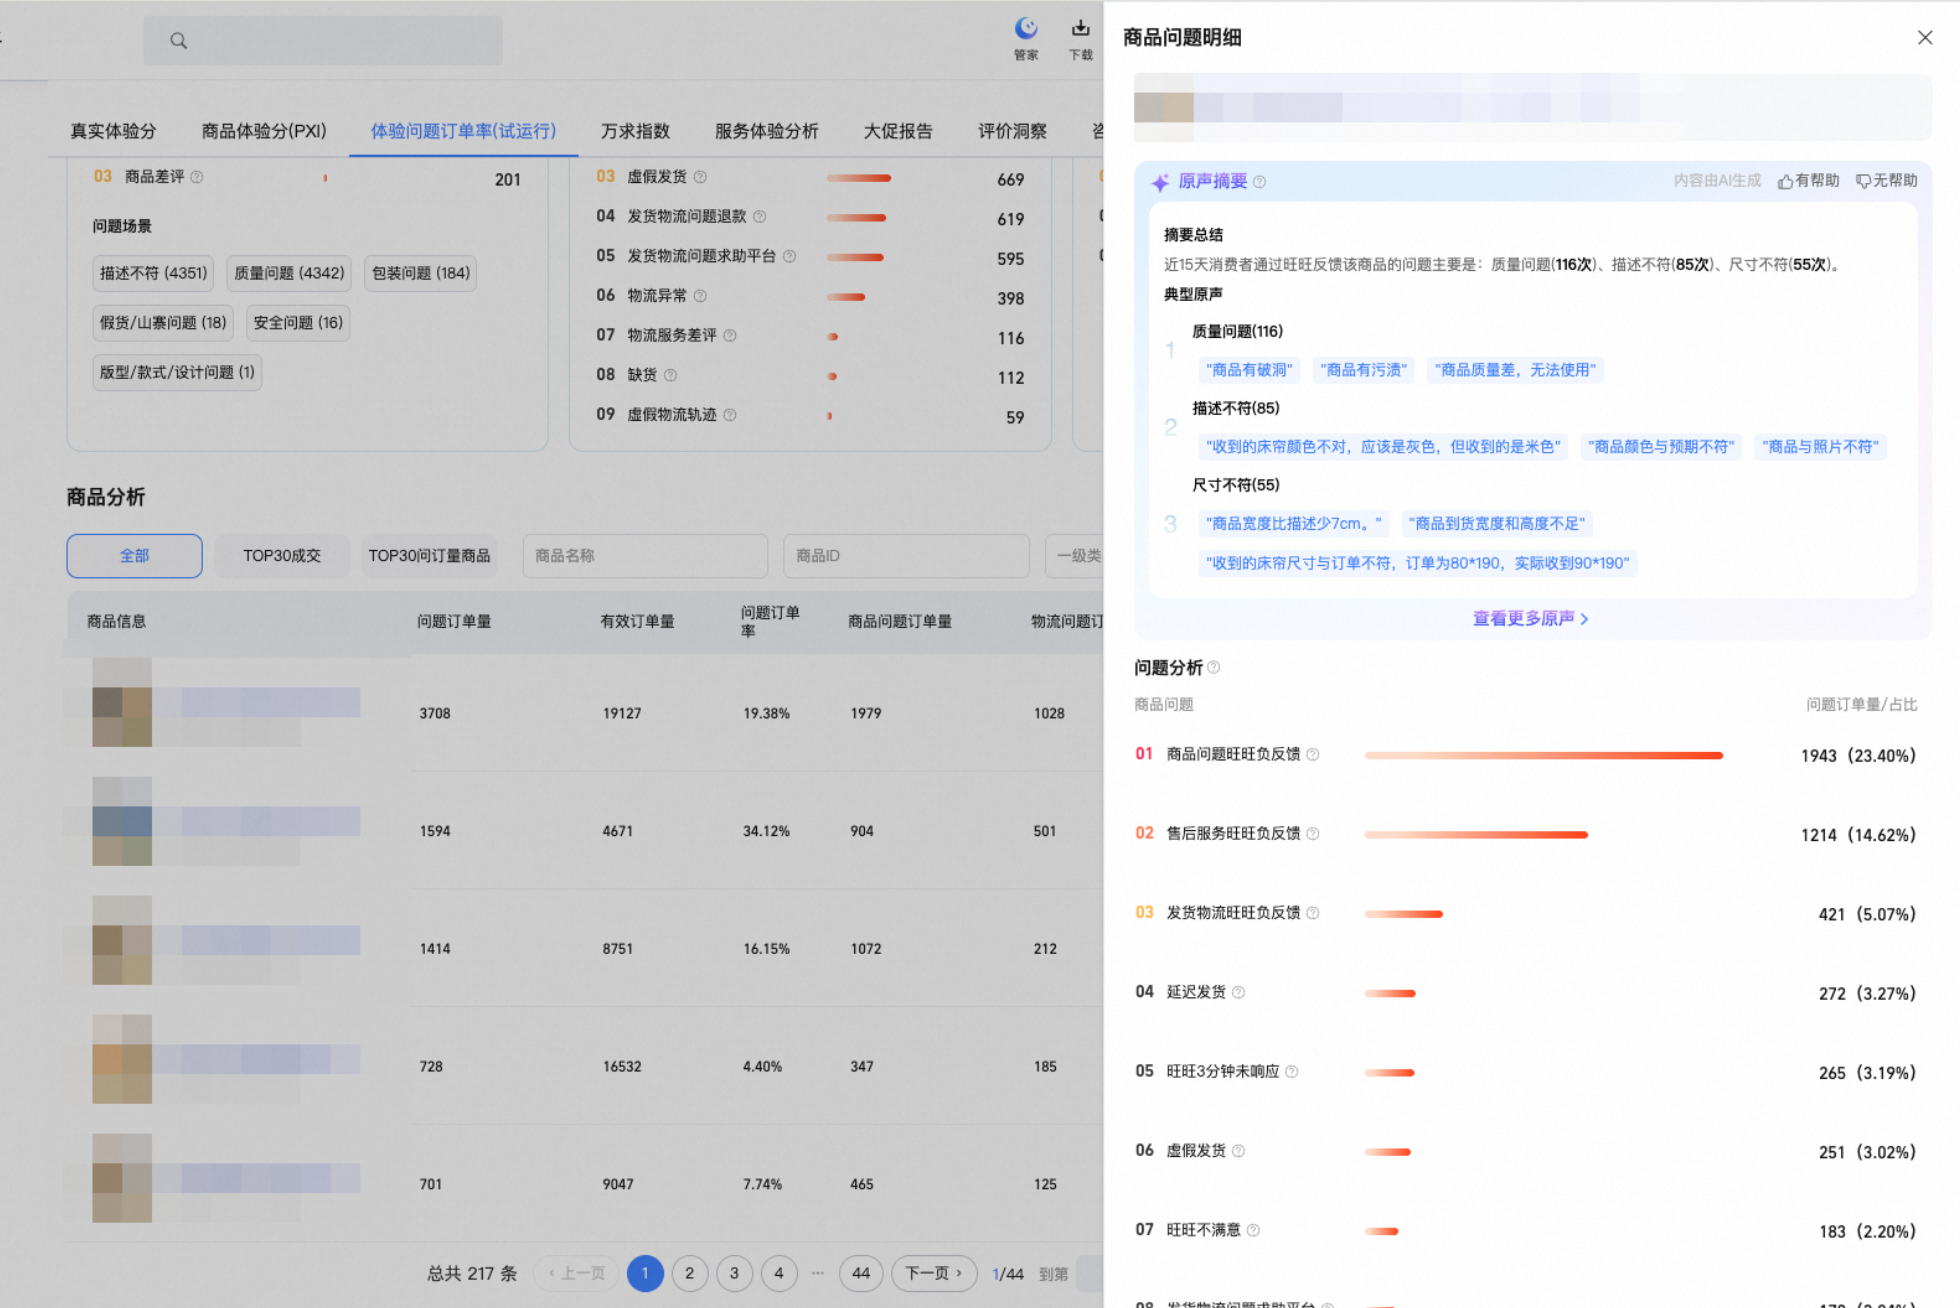The height and width of the screenshot is (1308, 1960).
Task: Click the 问题订单量 column header
Action: click(454, 621)
